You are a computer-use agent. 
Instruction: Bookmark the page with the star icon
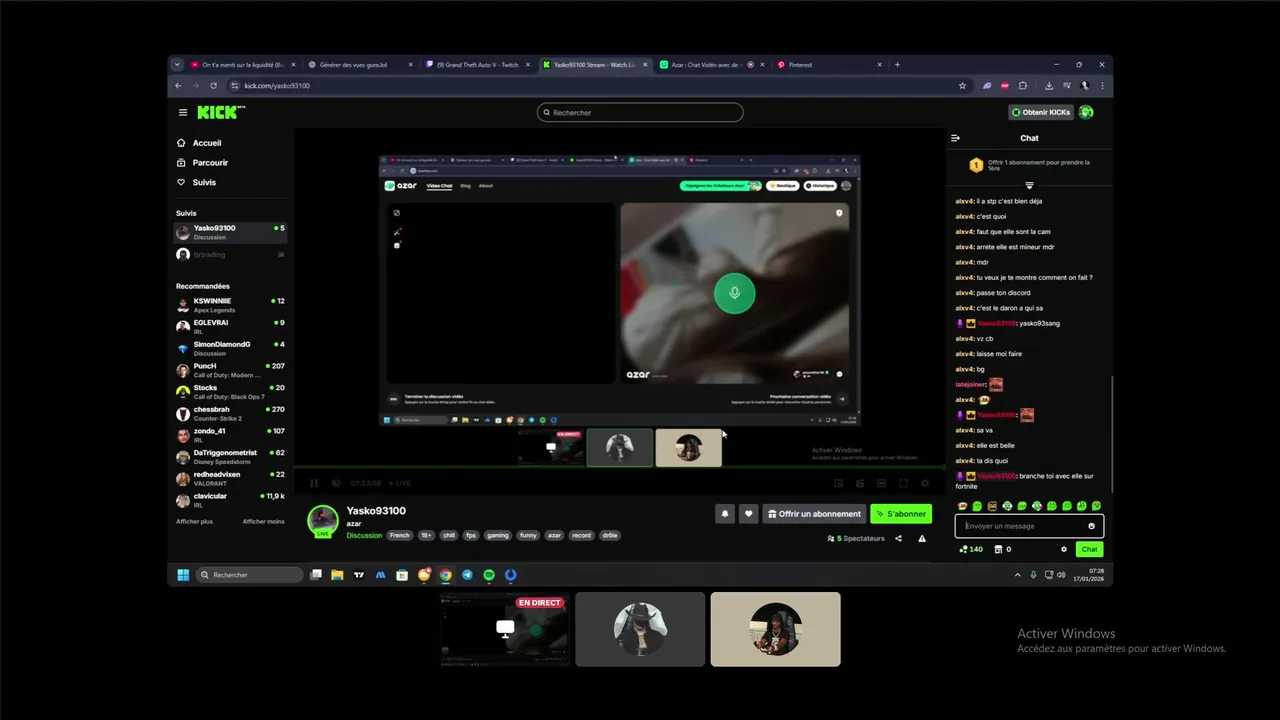(963, 86)
